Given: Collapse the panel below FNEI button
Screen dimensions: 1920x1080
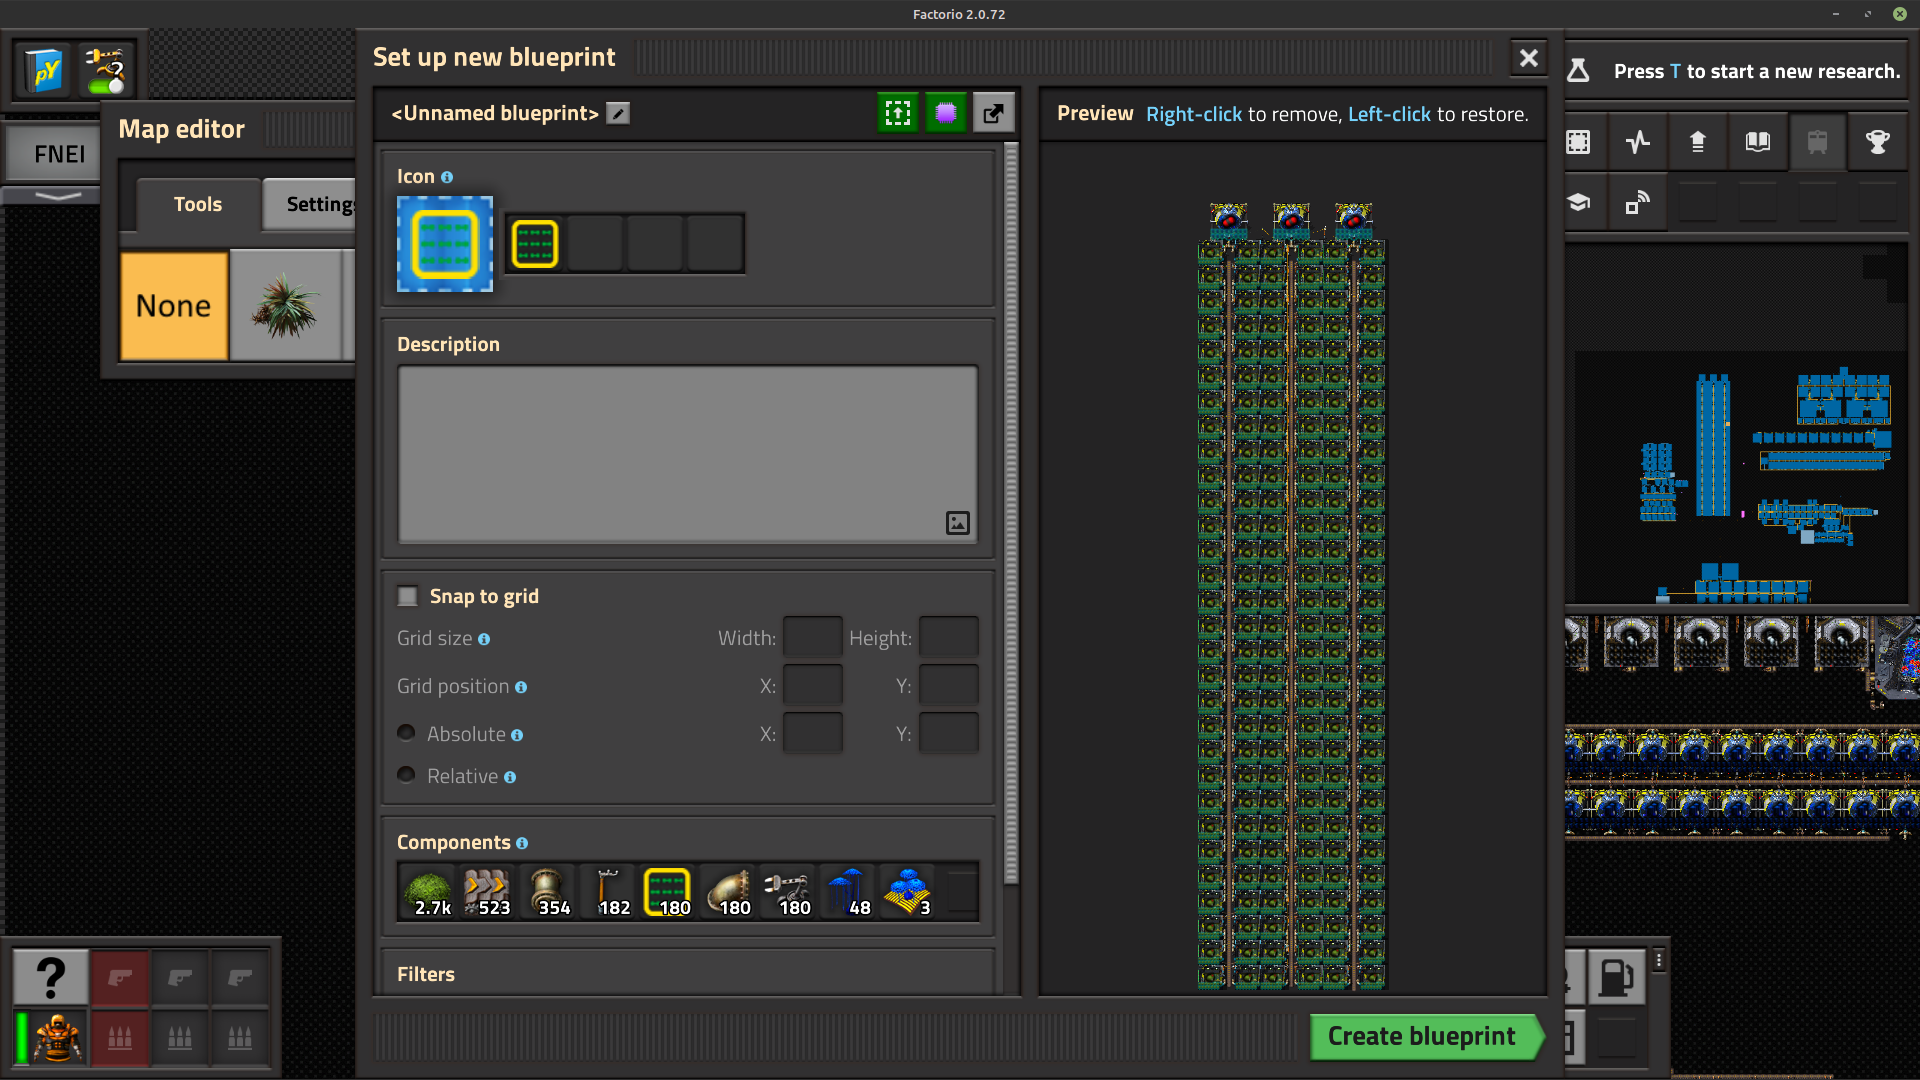Looking at the screenshot, I should tap(58, 196).
